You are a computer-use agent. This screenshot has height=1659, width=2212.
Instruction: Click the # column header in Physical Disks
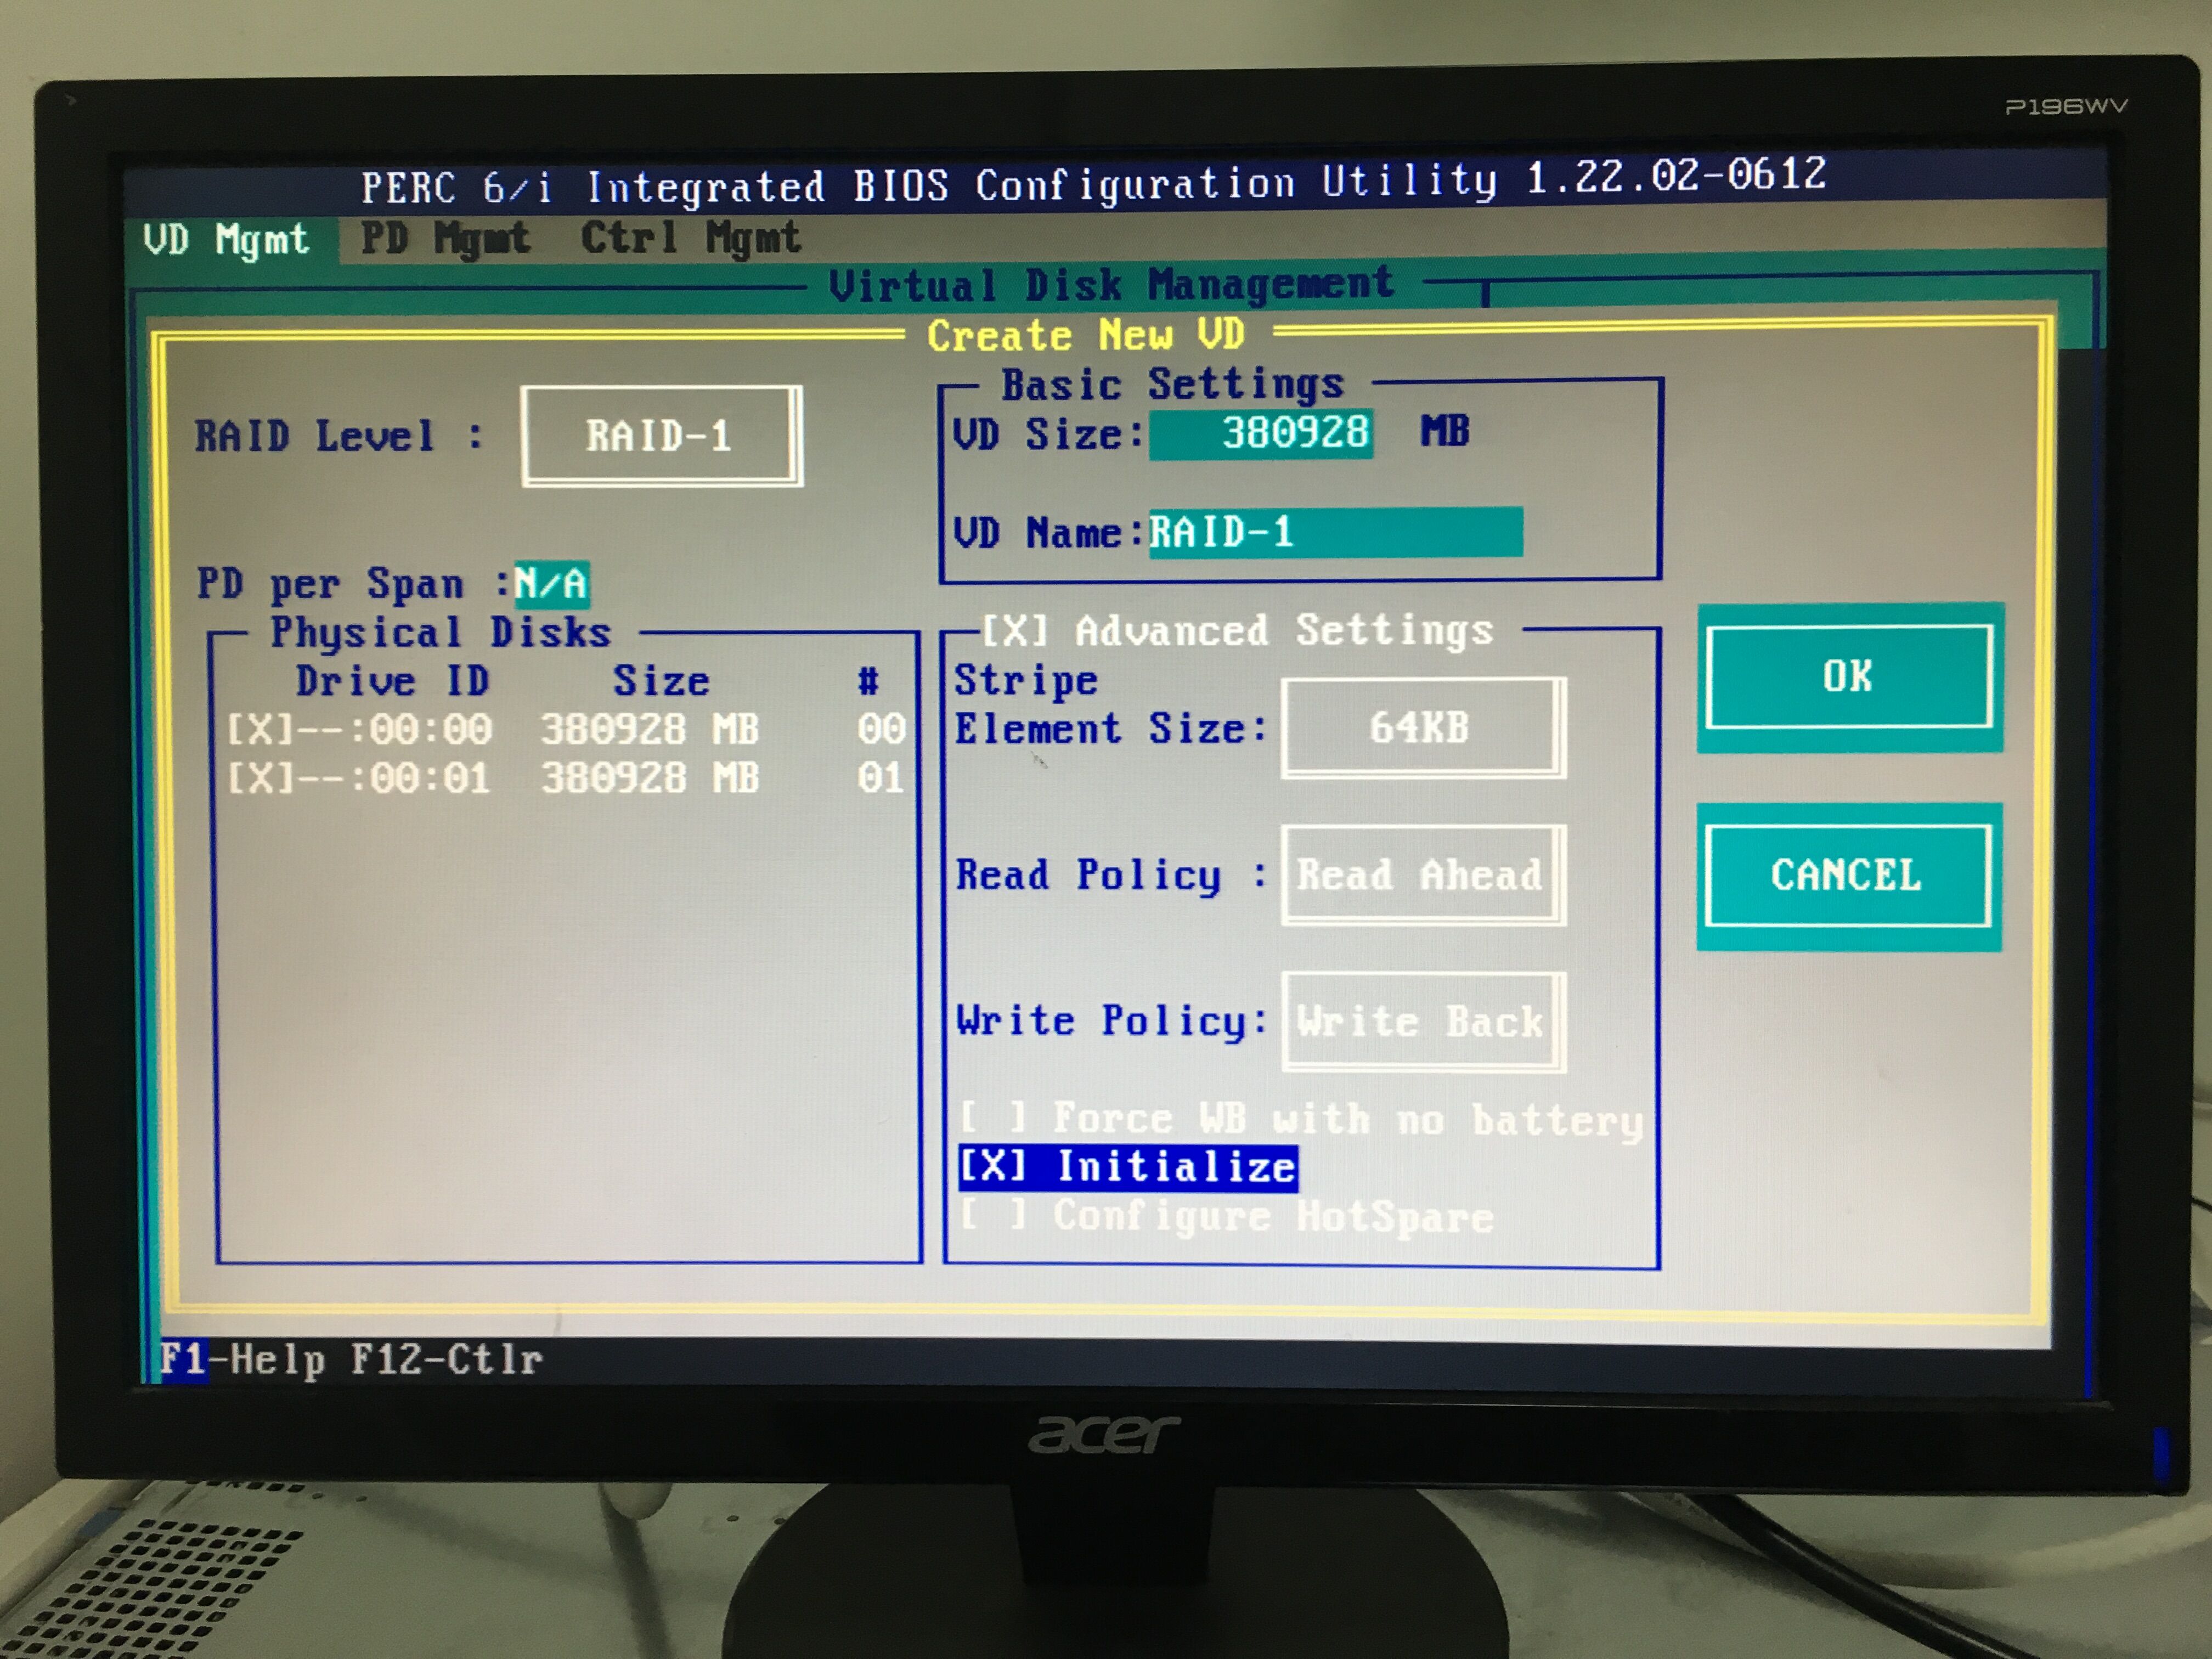pyautogui.click(x=868, y=681)
